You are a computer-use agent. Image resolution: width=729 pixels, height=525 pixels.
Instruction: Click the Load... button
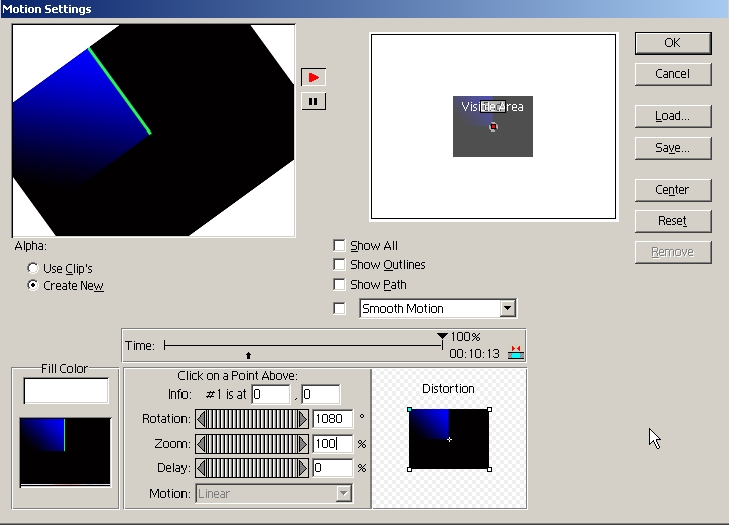(x=673, y=116)
